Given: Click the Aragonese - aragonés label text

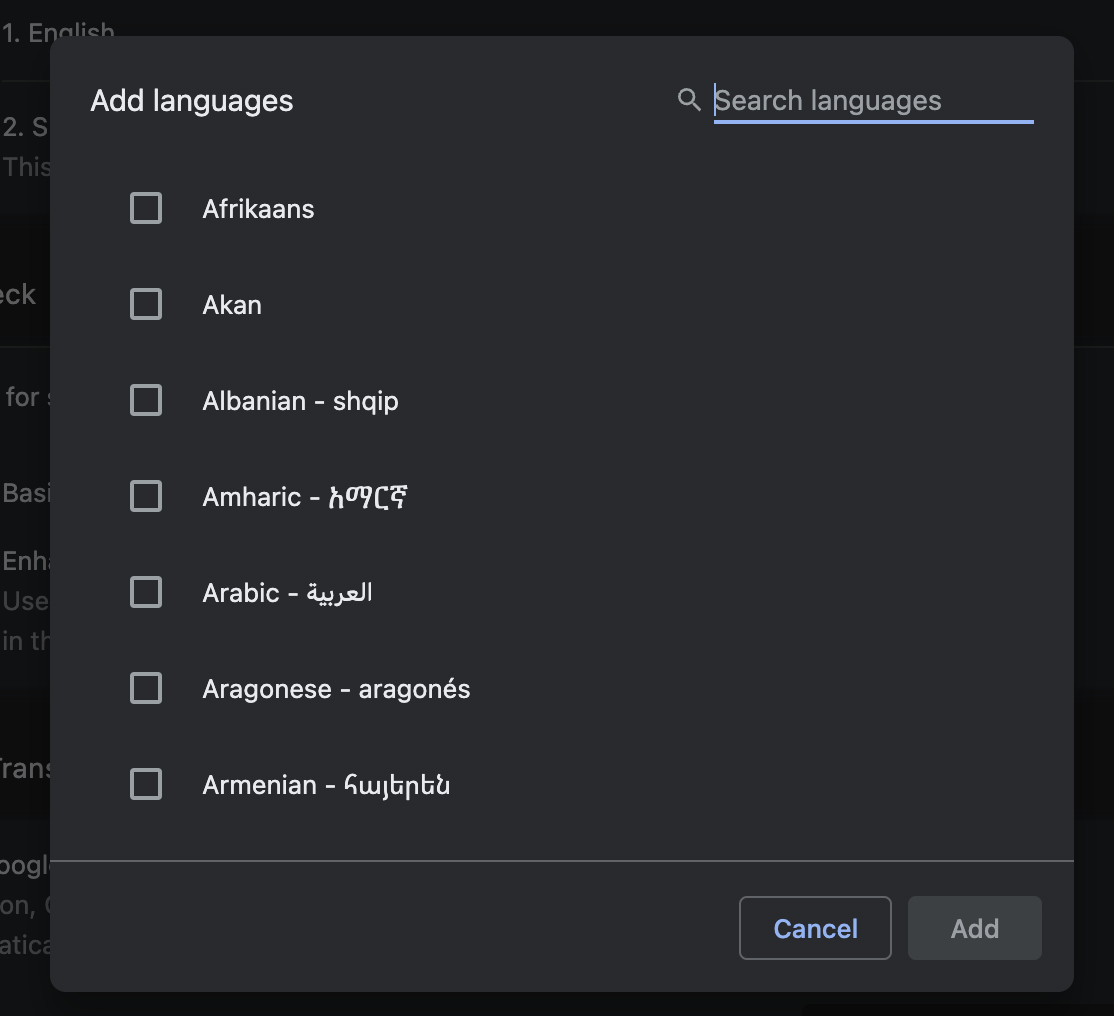Looking at the screenshot, I should 336,689.
